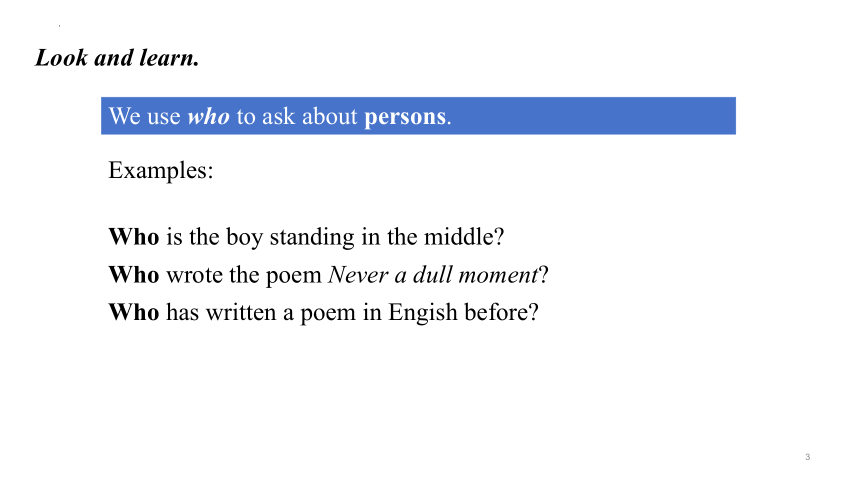Click the word 'learn.' in the title
The width and height of the screenshot is (860, 484).
point(169,58)
